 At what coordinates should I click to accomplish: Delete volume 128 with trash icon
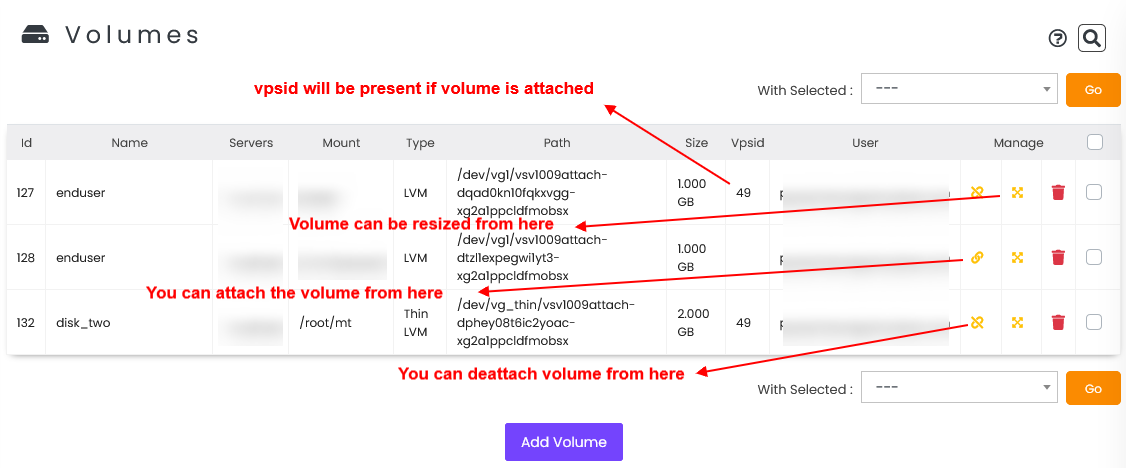[x=1057, y=257]
